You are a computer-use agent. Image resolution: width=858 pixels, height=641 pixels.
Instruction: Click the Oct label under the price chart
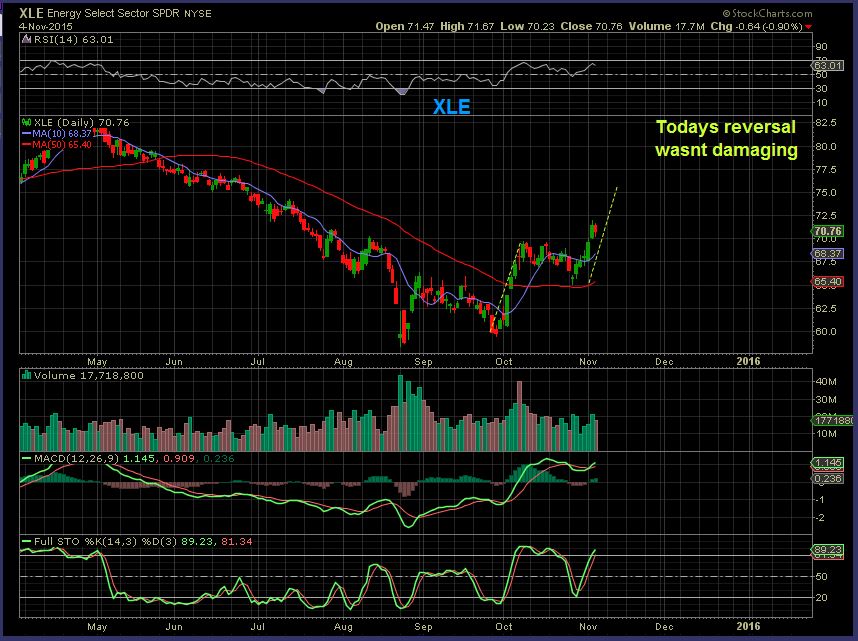503,362
